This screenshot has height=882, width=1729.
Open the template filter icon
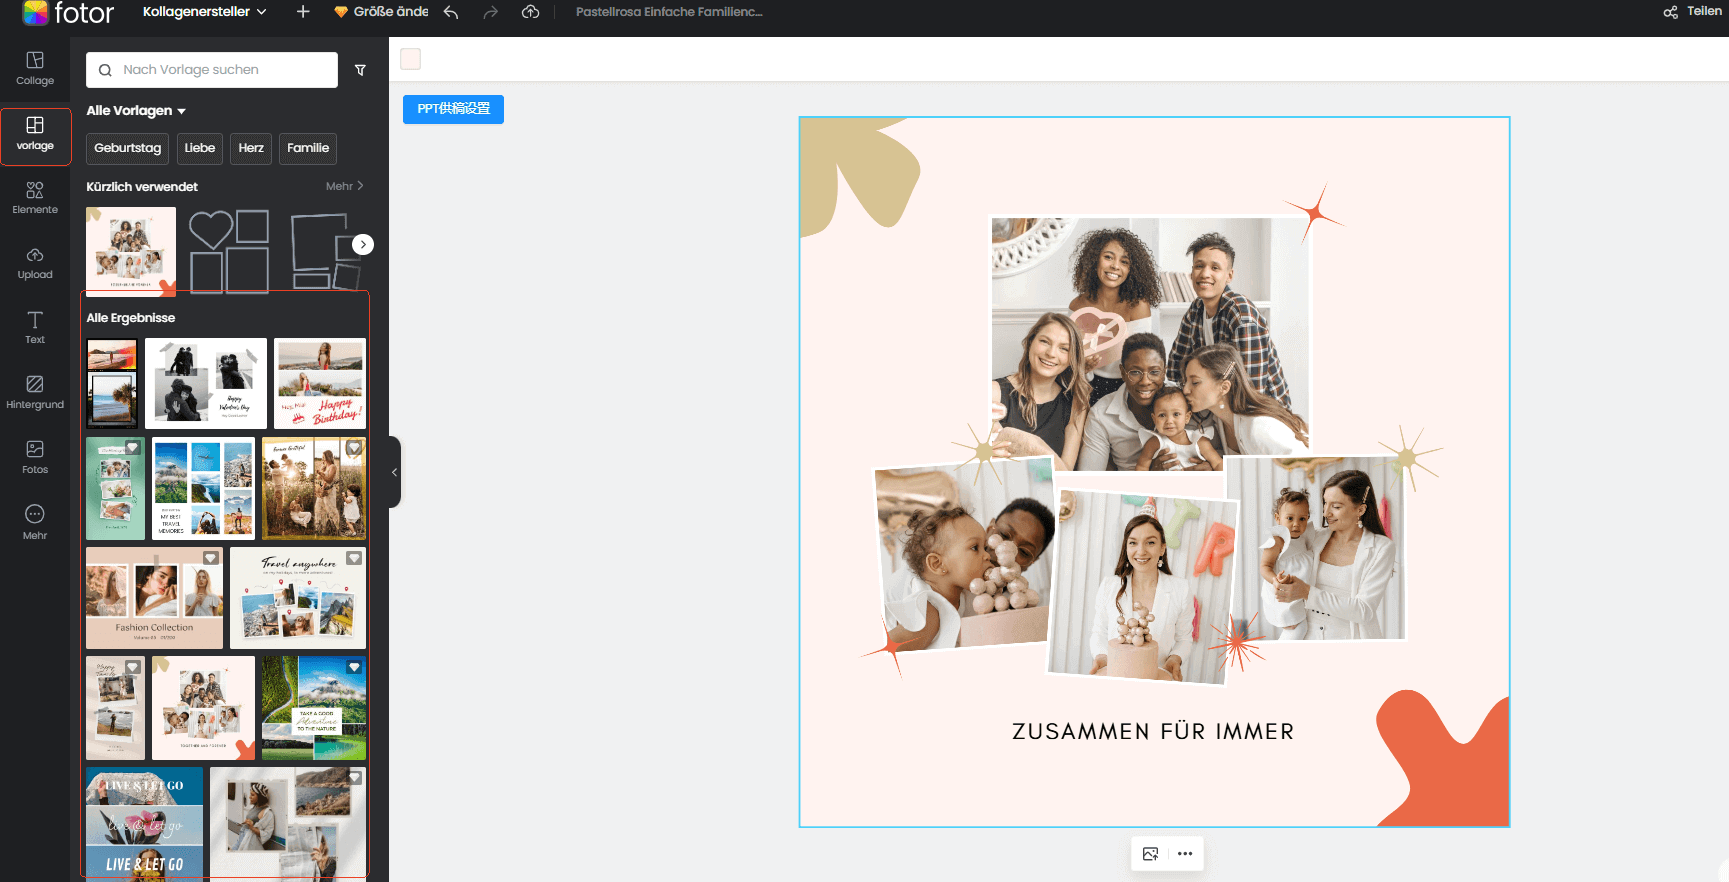(361, 70)
